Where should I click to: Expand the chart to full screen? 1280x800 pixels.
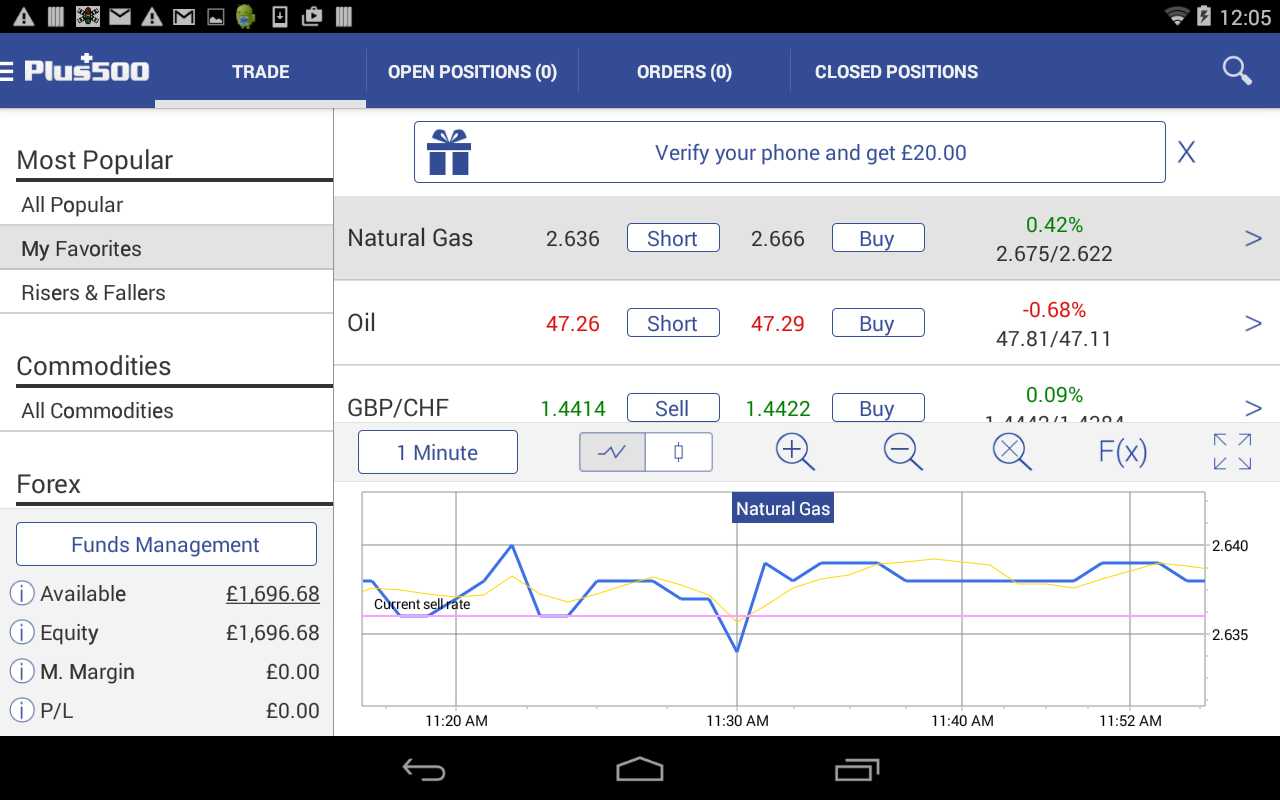tap(1232, 451)
